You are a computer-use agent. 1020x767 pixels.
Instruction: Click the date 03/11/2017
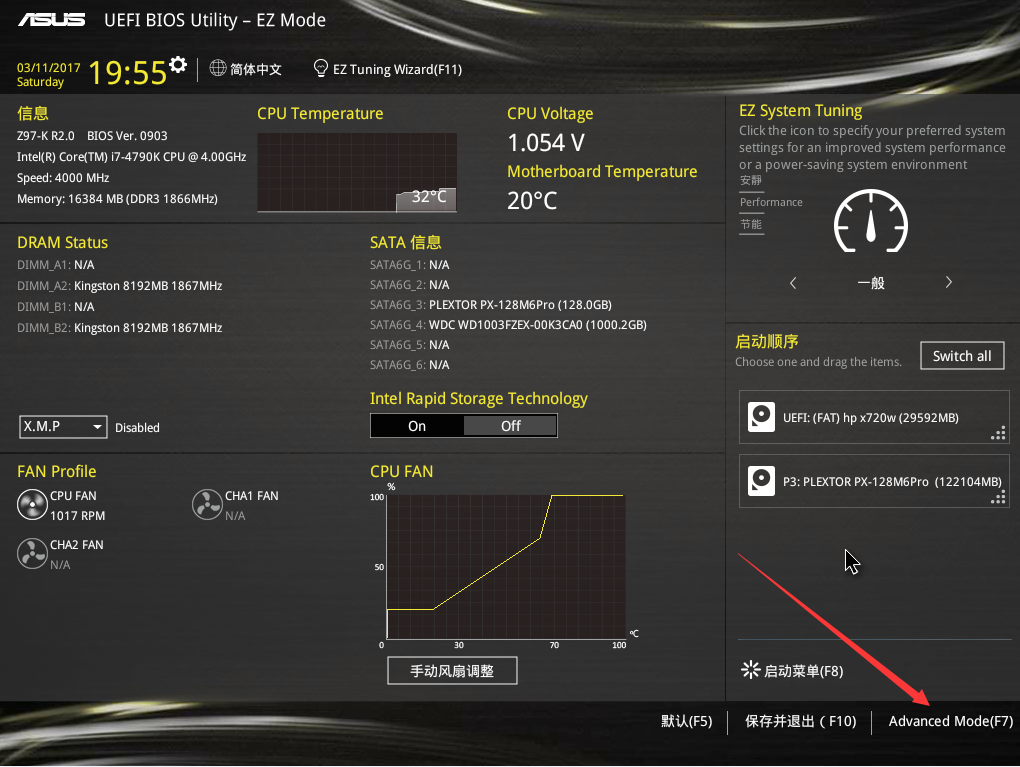click(49, 68)
